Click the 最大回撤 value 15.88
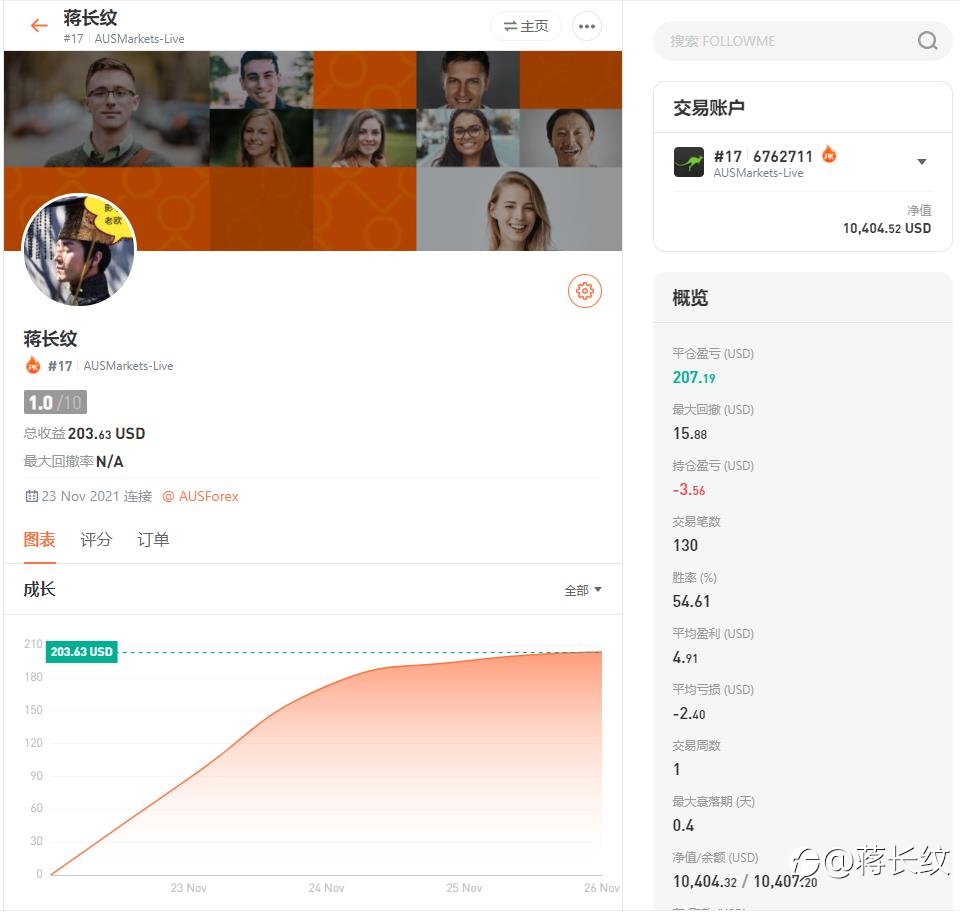 point(689,434)
